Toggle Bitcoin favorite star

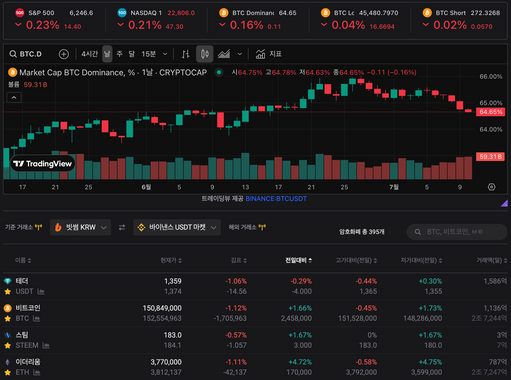click(x=7, y=318)
